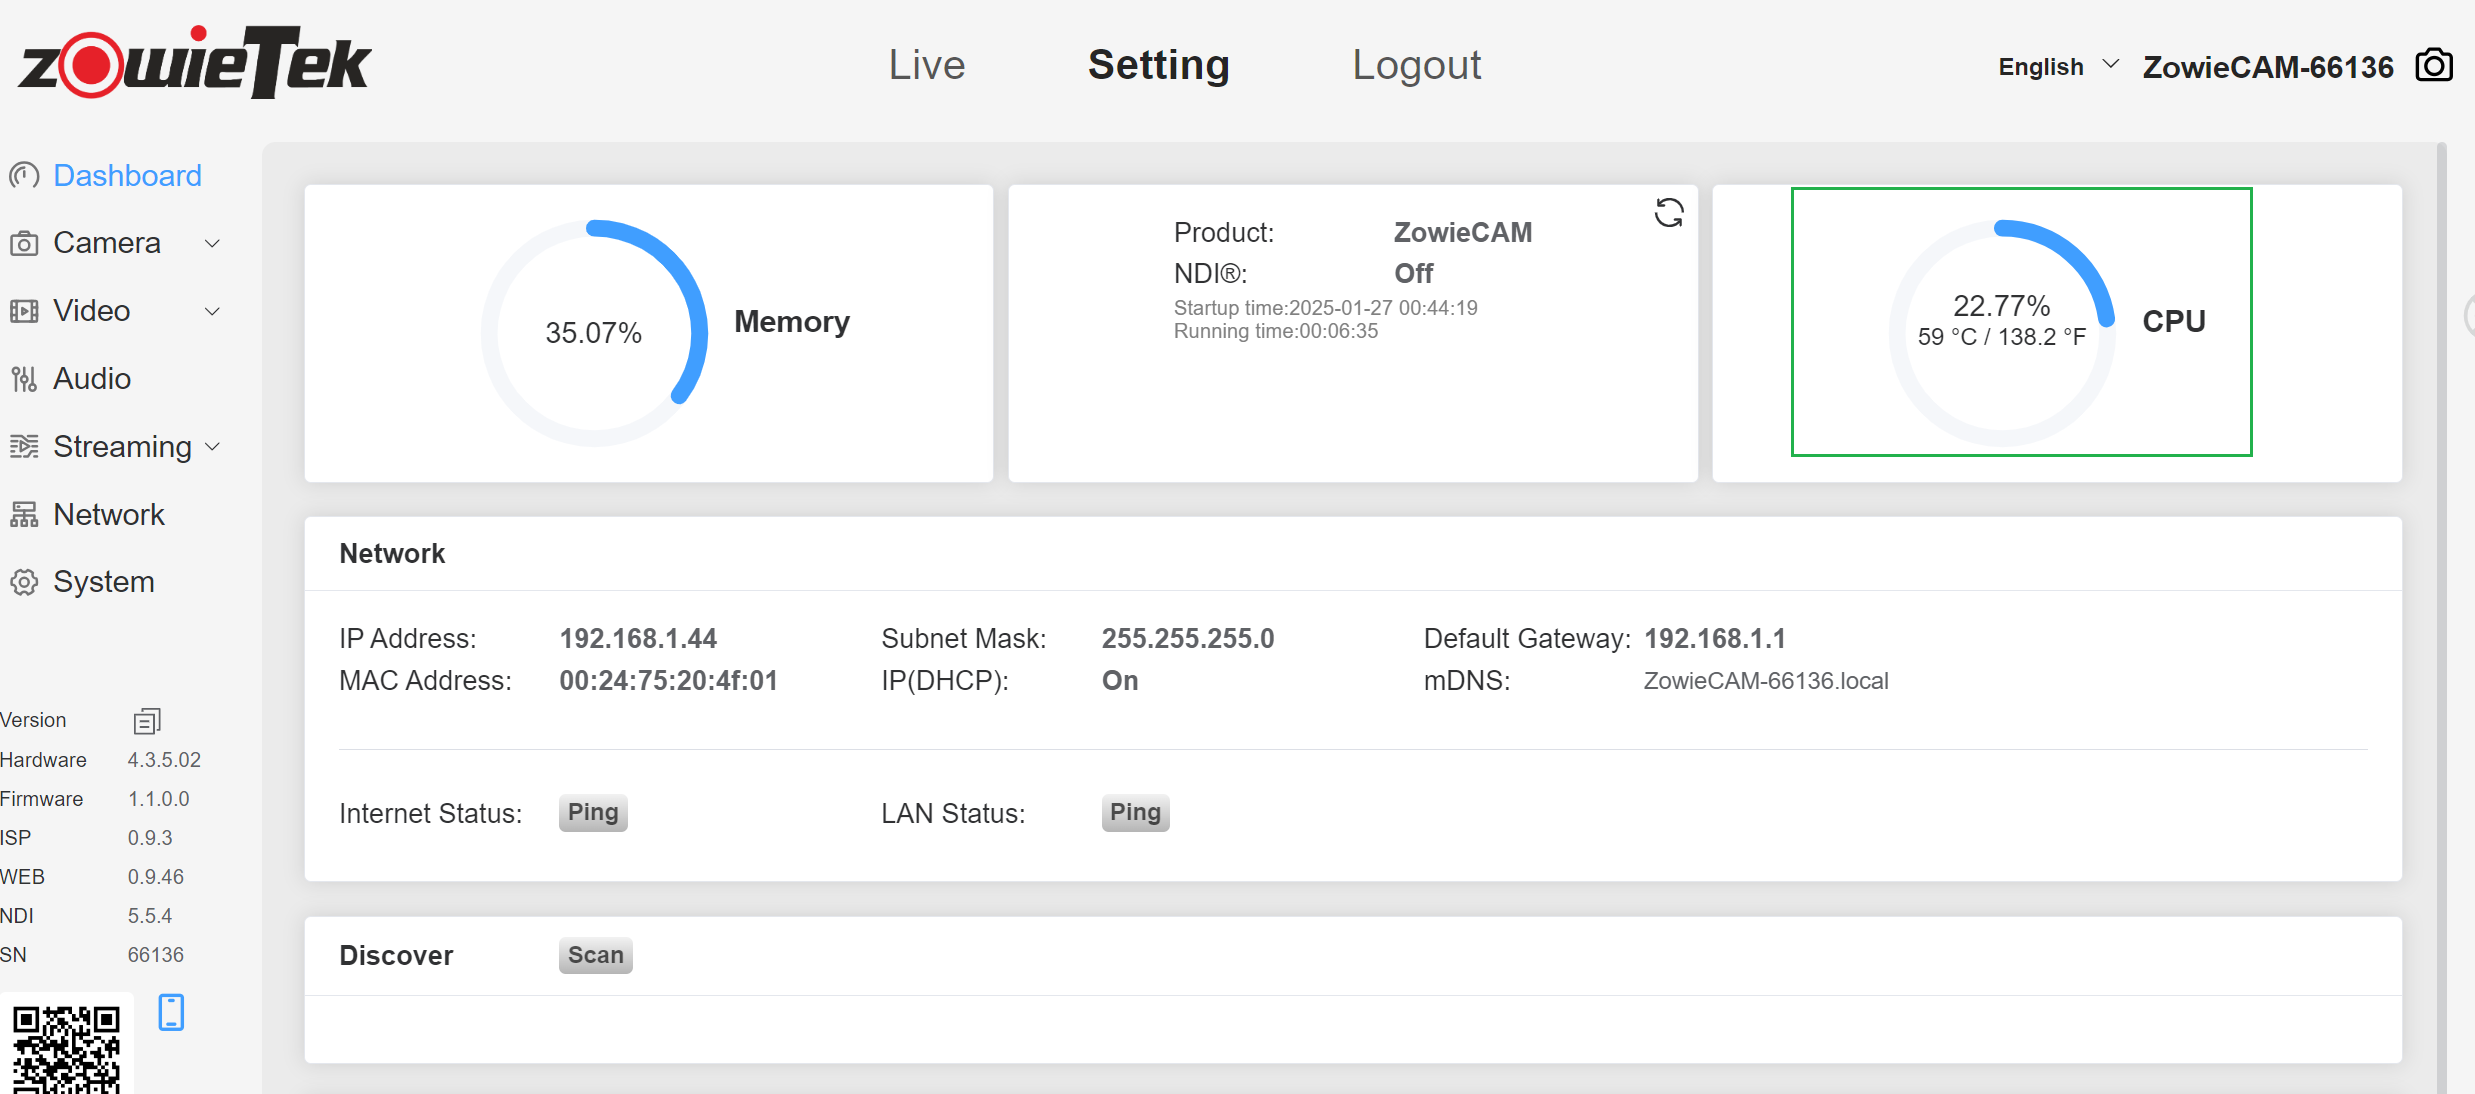Click the snapshot camera icon top-right

click(x=2434, y=66)
